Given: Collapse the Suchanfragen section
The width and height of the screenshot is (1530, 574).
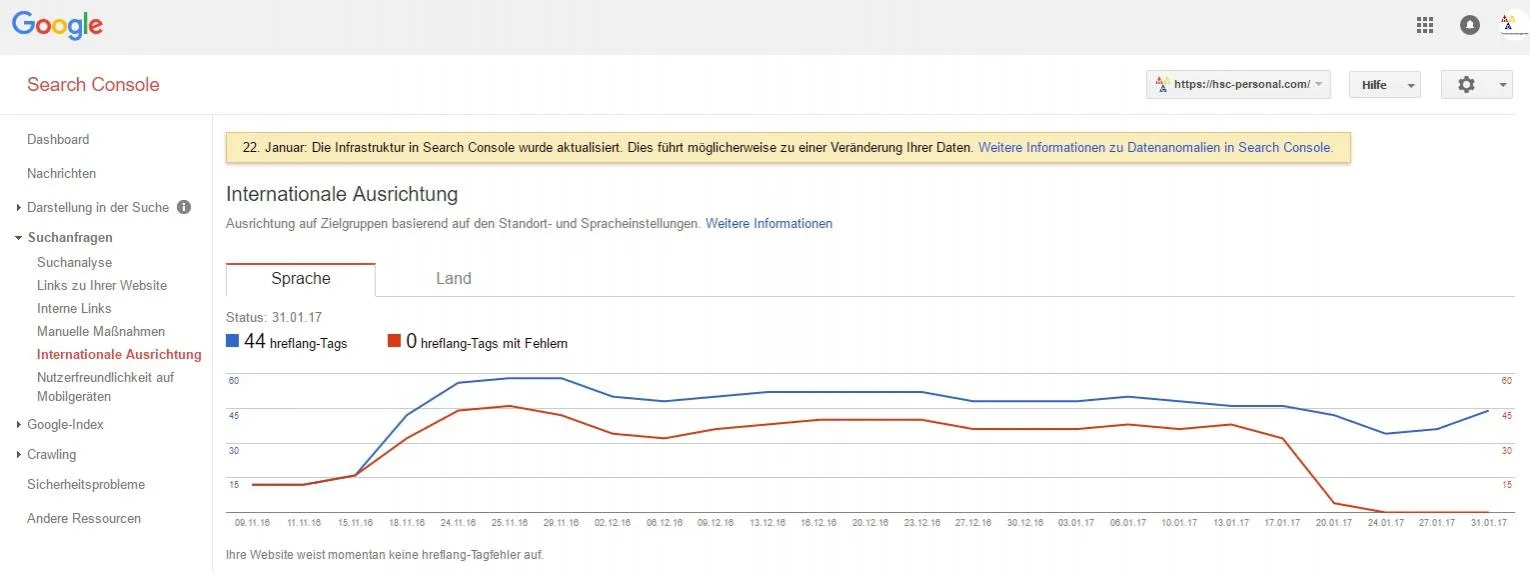Looking at the screenshot, I should (64, 238).
